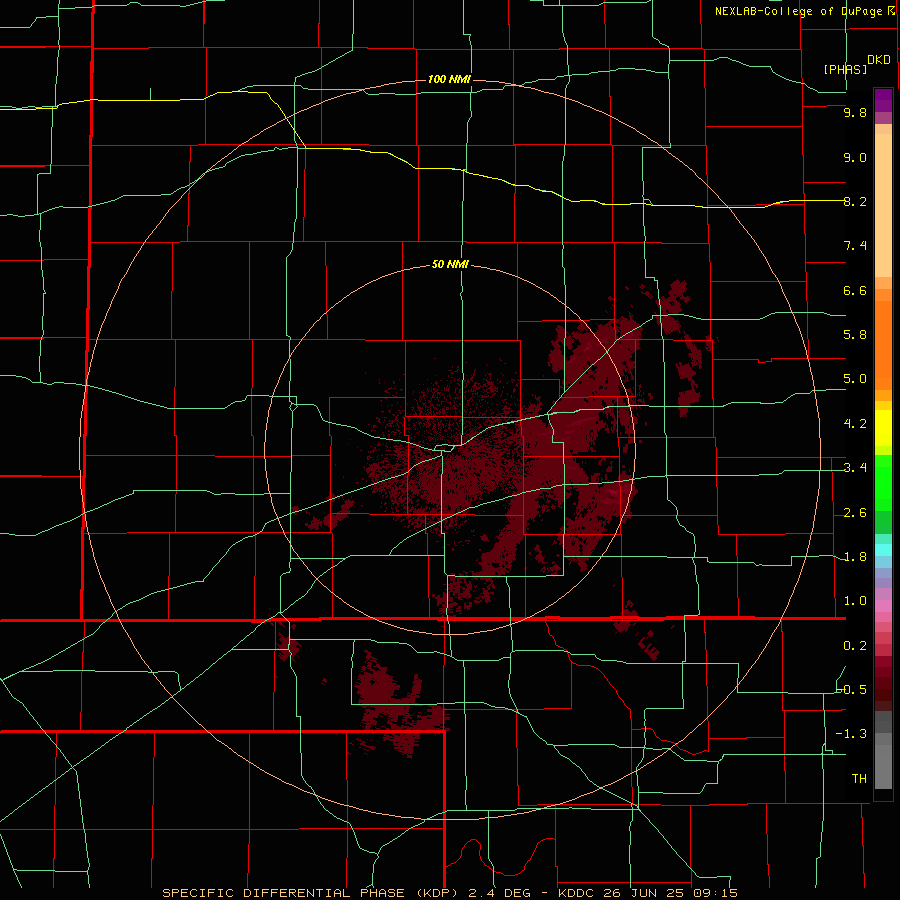Screen dimensions: 900x900
Task: Click the 8.2 scale value
Action: (x=855, y=201)
